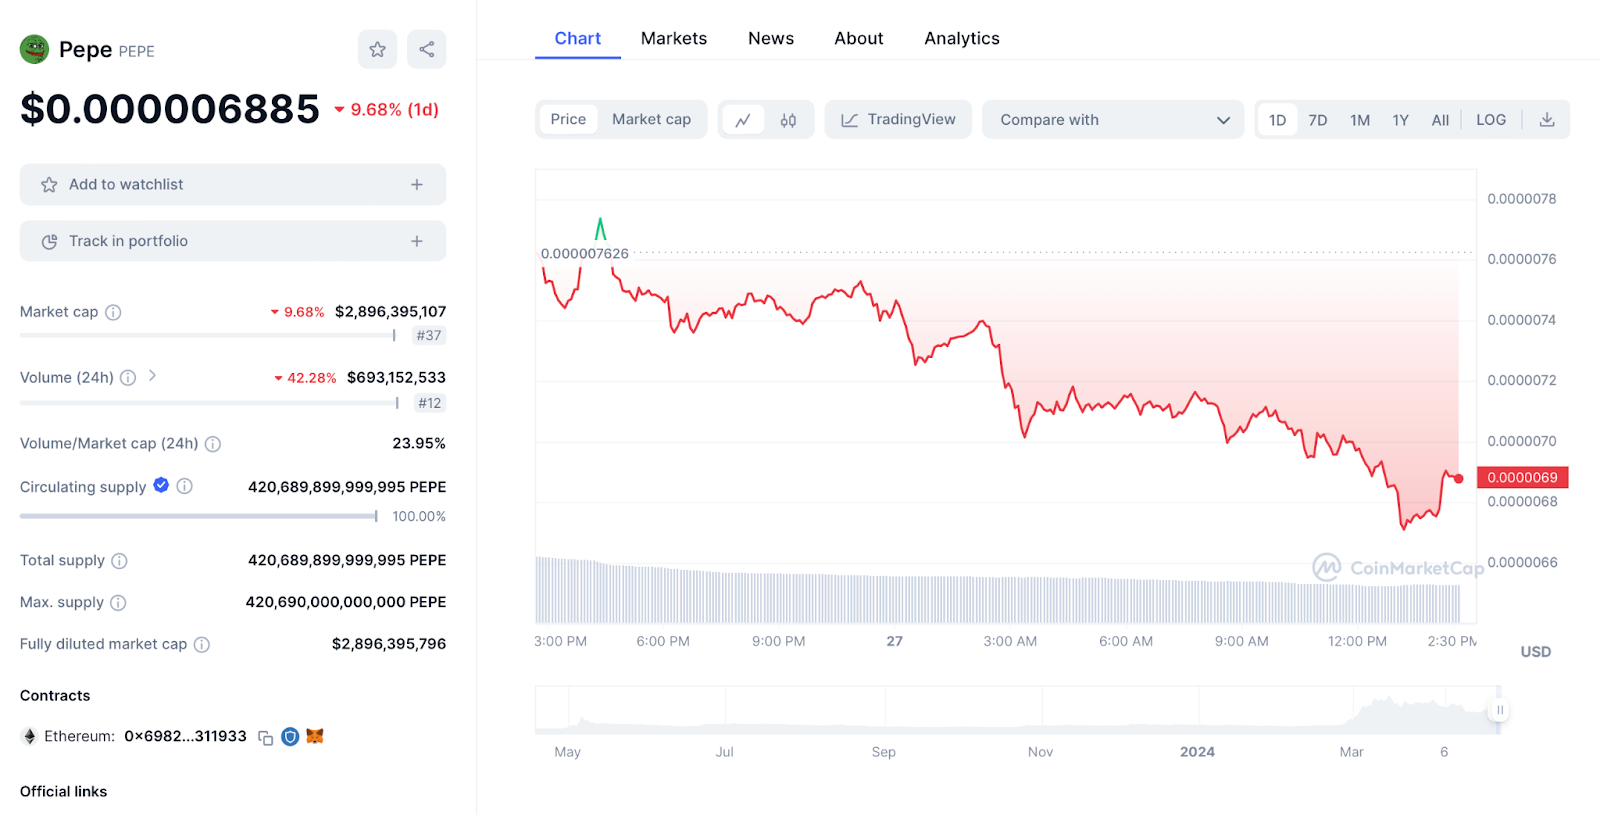This screenshot has height=816, width=1600.
Task: Select the candlestick chart type icon
Action: coord(788,120)
